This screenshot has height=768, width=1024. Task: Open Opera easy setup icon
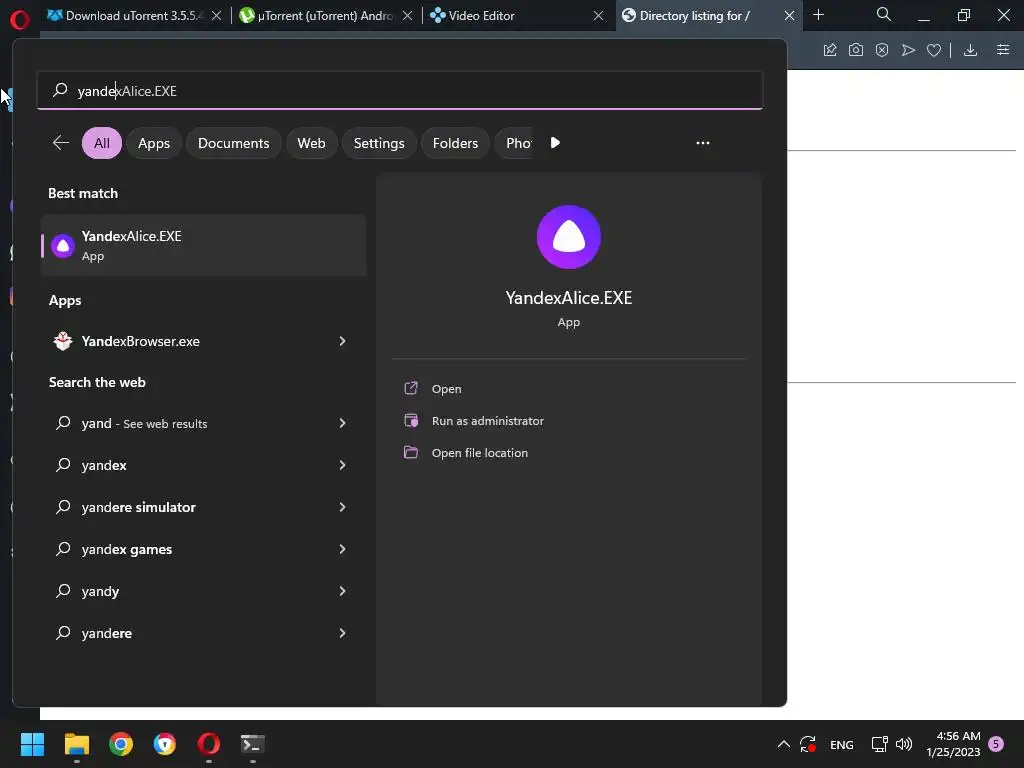coord(1003,50)
